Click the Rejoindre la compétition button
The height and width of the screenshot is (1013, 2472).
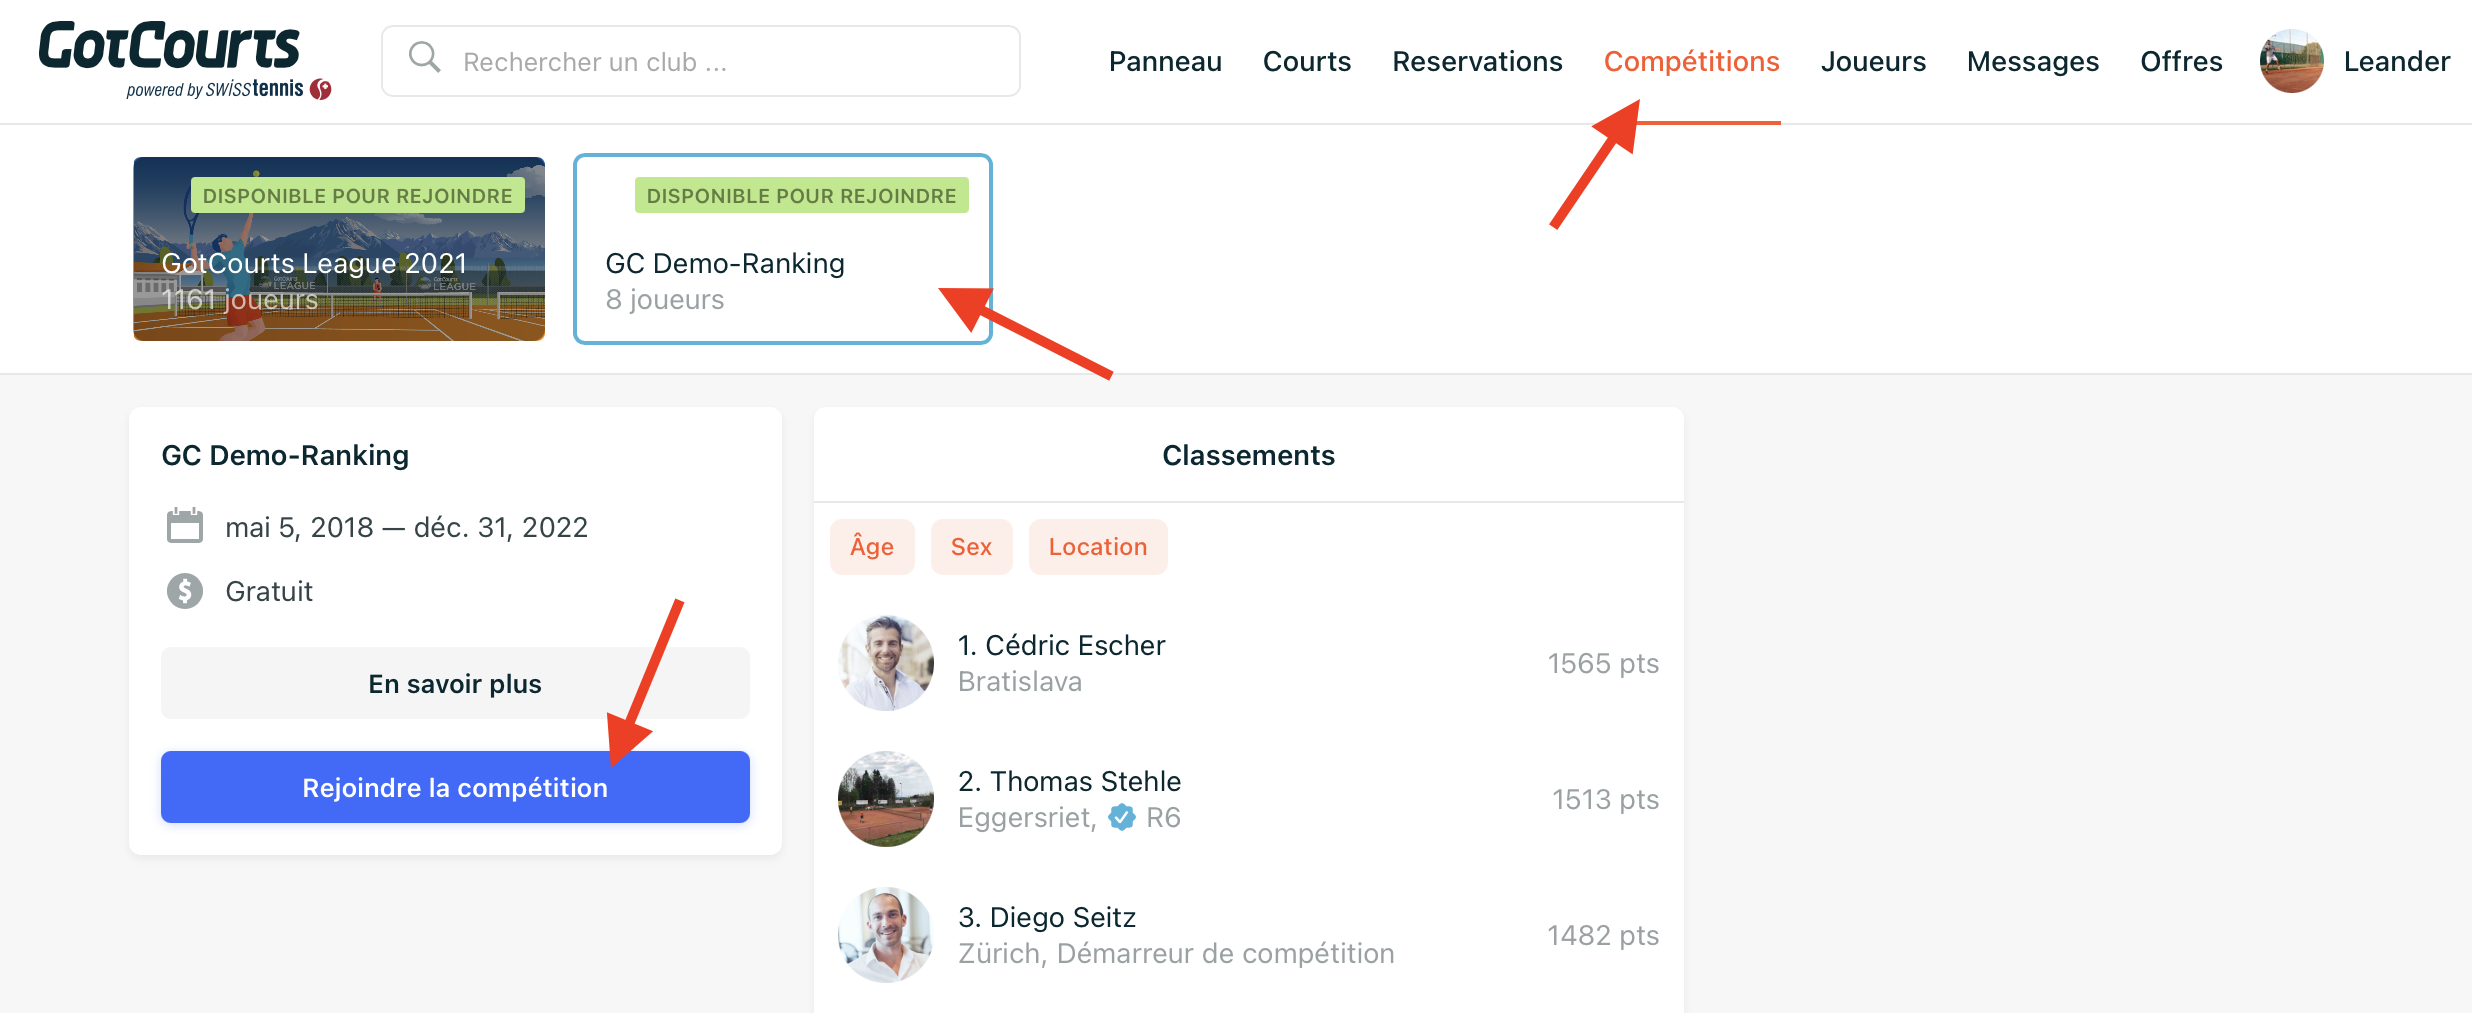click(x=455, y=787)
